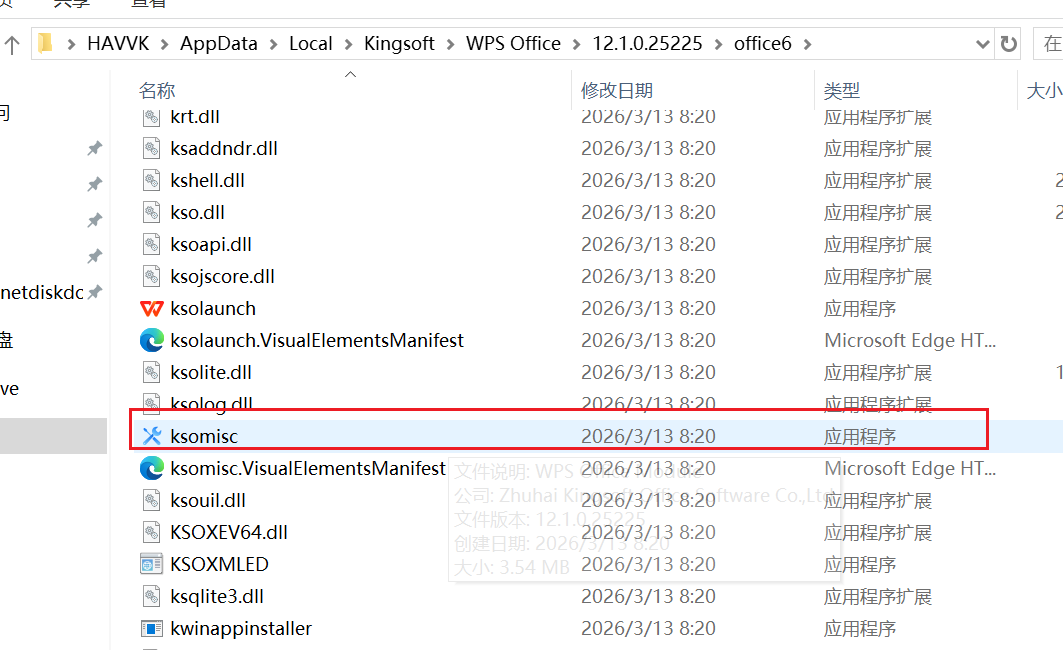Click inside the search box

tap(1050, 43)
